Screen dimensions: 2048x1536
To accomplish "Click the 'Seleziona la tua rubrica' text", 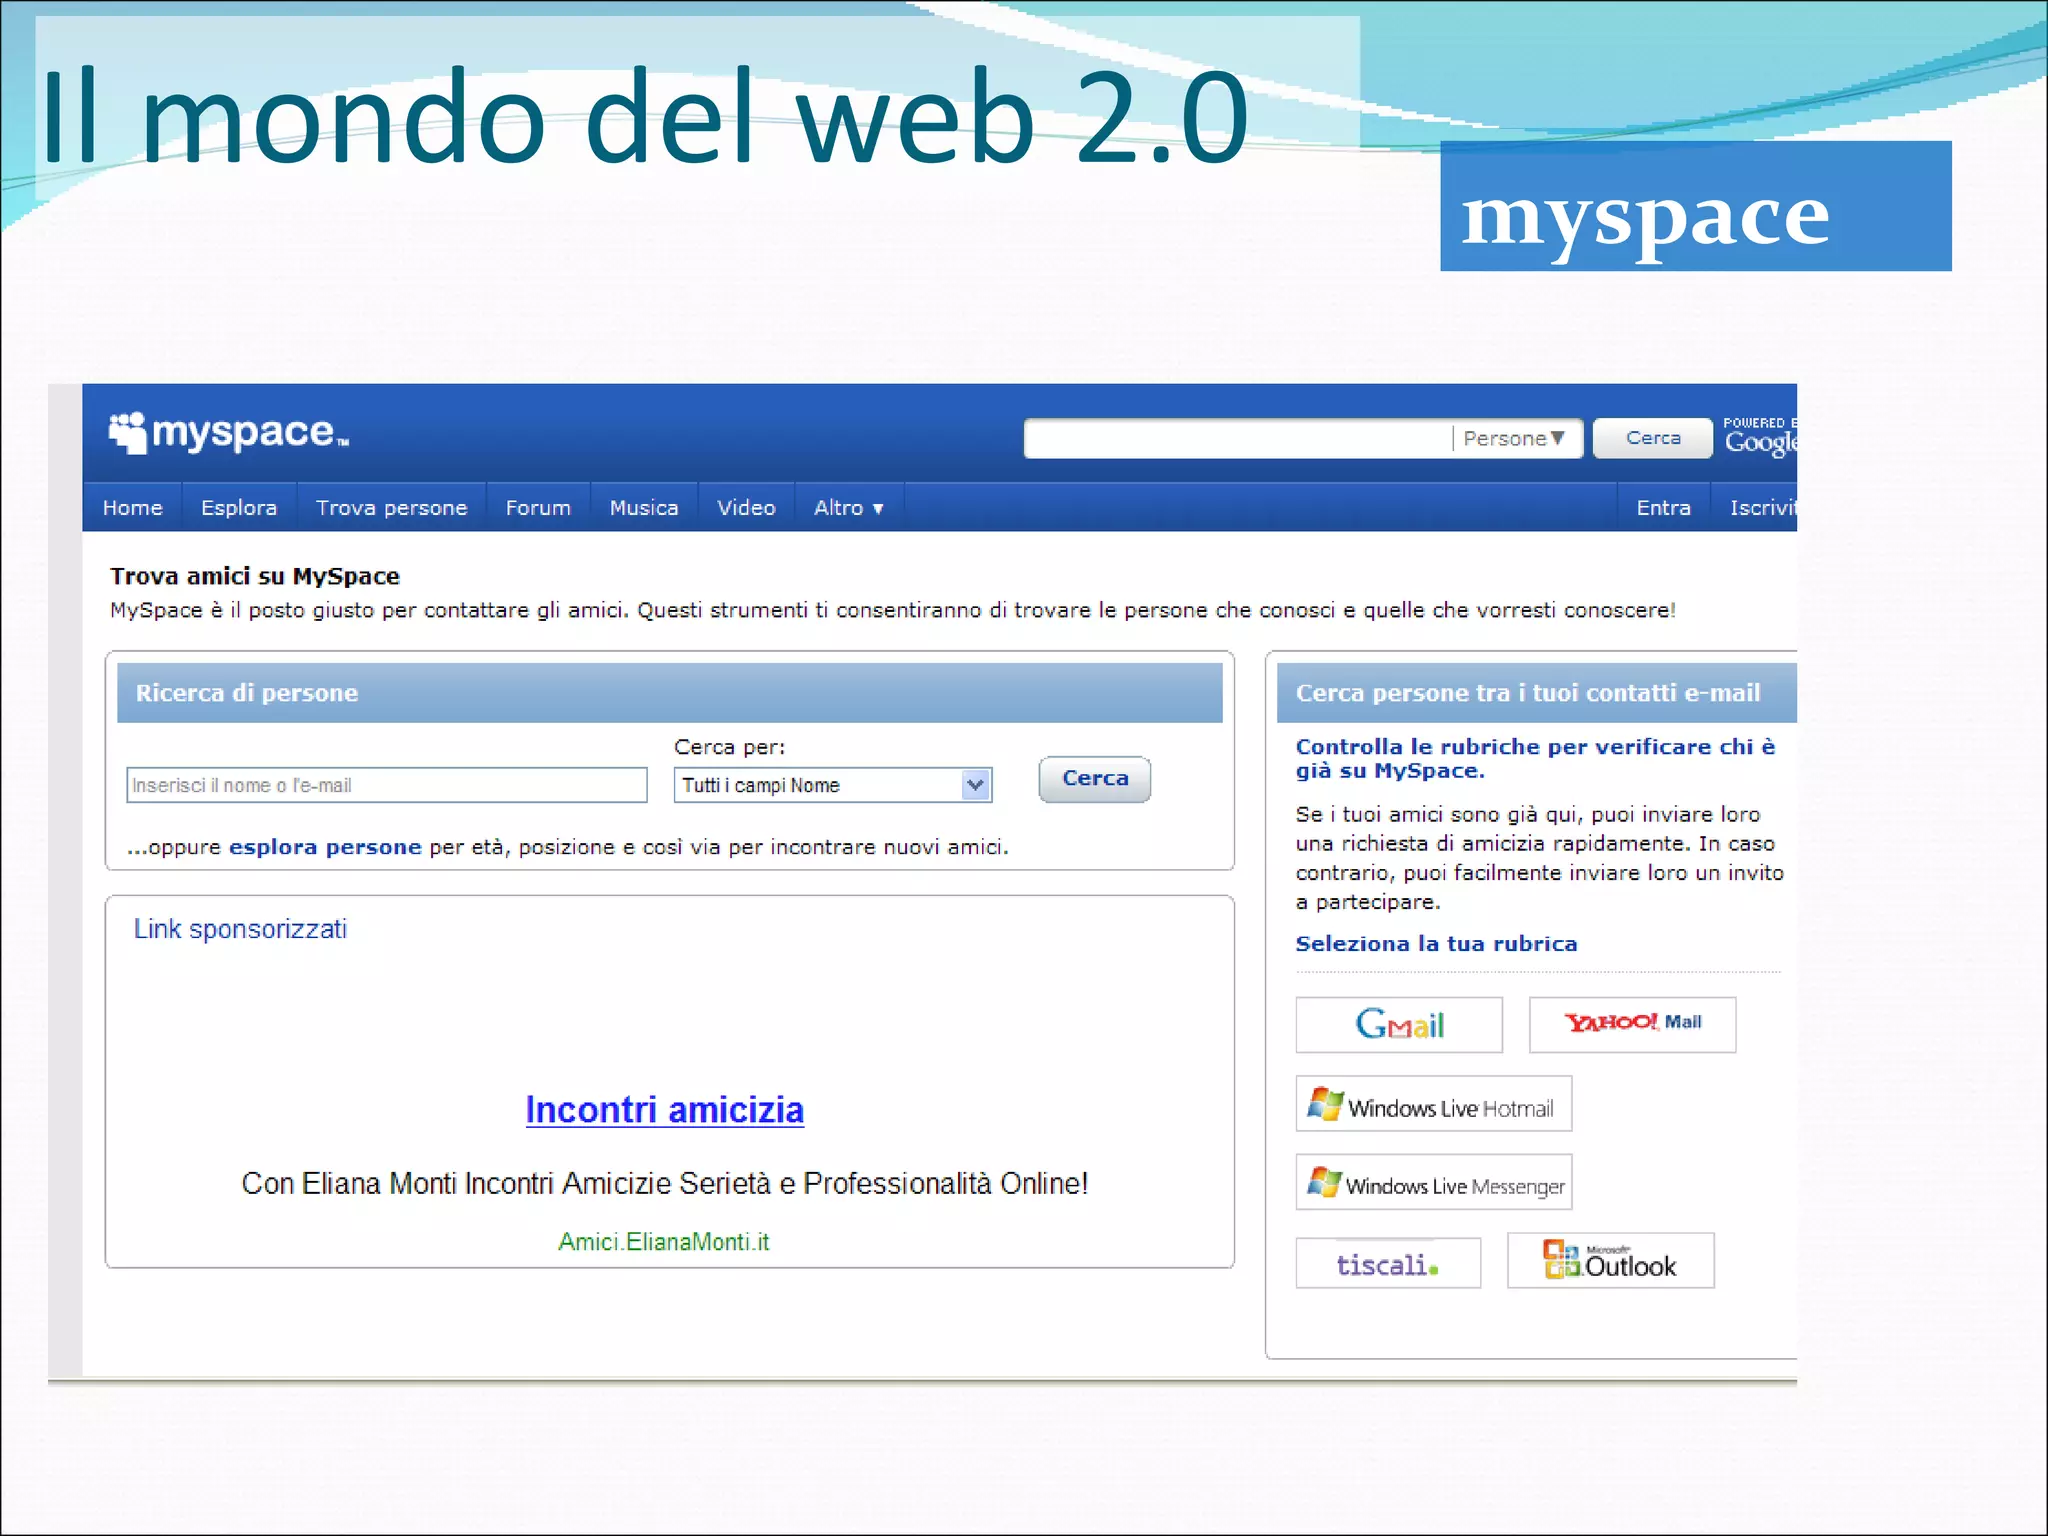I will 1436,944.
